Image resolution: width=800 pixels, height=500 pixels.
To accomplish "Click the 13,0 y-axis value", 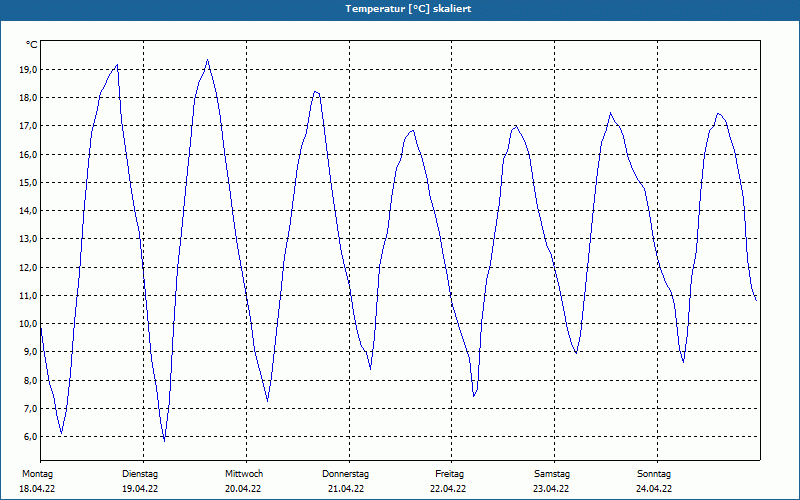I will [27, 239].
